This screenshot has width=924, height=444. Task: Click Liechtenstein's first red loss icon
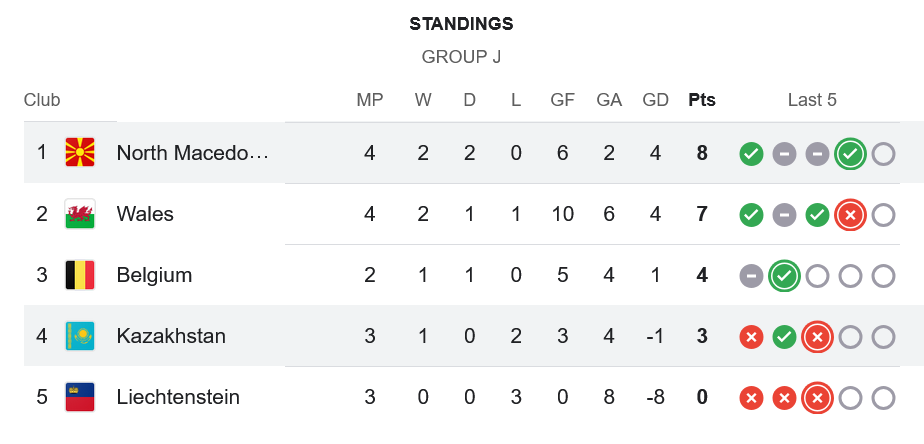pos(751,398)
